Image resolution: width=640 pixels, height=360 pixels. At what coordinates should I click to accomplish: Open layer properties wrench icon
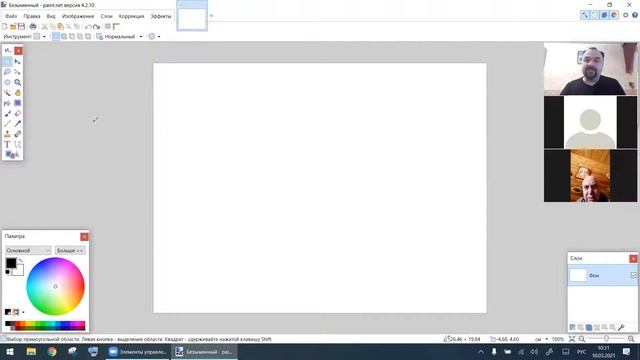[621, 327]
